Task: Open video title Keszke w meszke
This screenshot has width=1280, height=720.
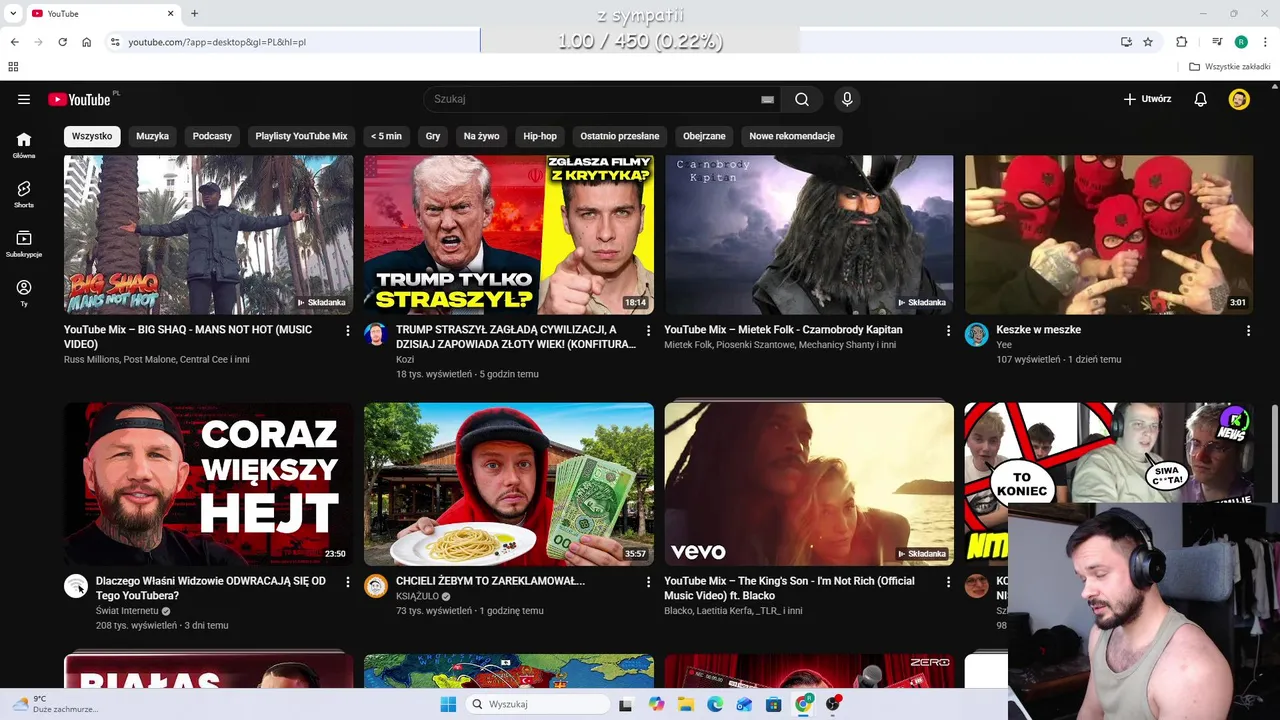Action: [x=1039, y=329]
